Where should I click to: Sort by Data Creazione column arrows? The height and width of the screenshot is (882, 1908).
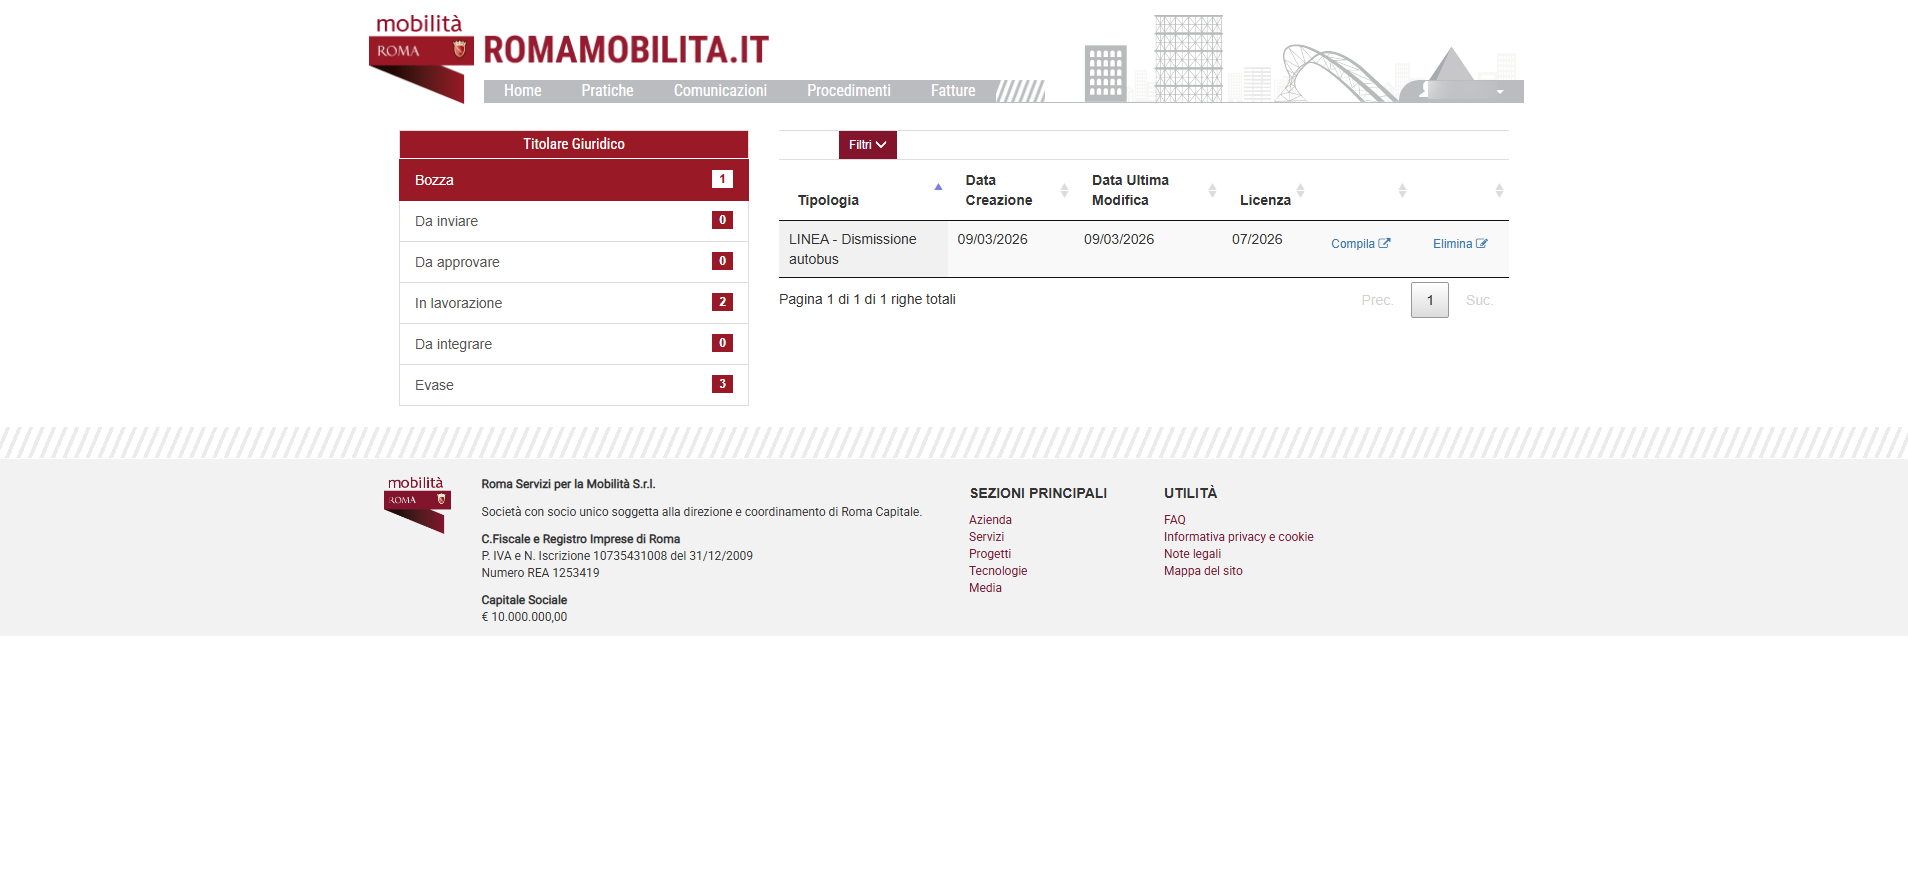click(1064, 190)
